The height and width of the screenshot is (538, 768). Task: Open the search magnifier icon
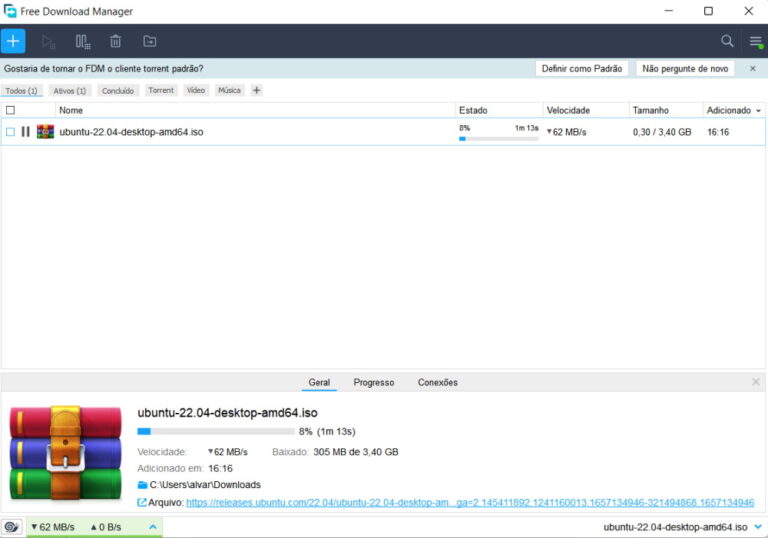[x=727, y=41]
